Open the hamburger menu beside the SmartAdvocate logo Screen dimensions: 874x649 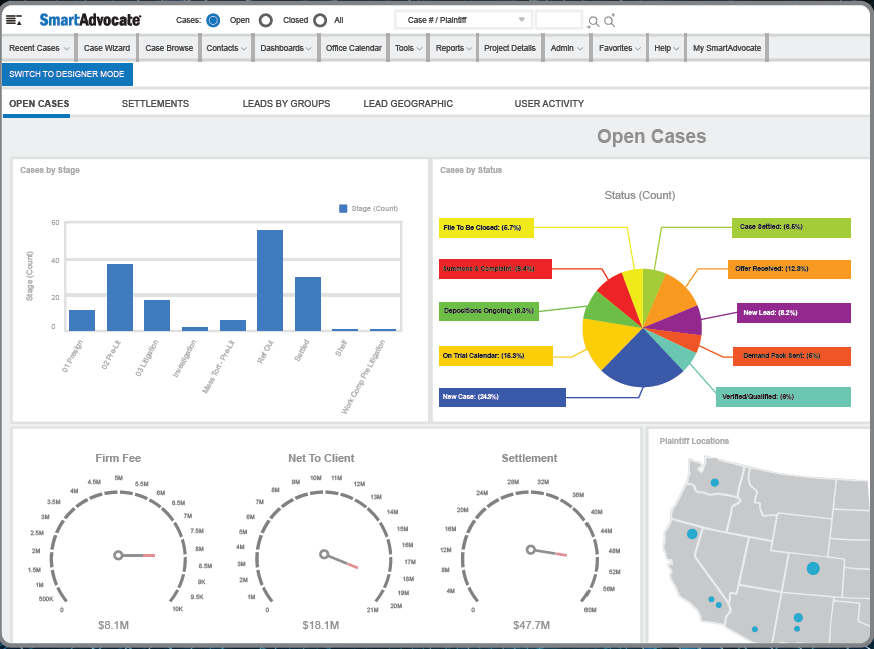pyautogui.click(x=14, y=20)
